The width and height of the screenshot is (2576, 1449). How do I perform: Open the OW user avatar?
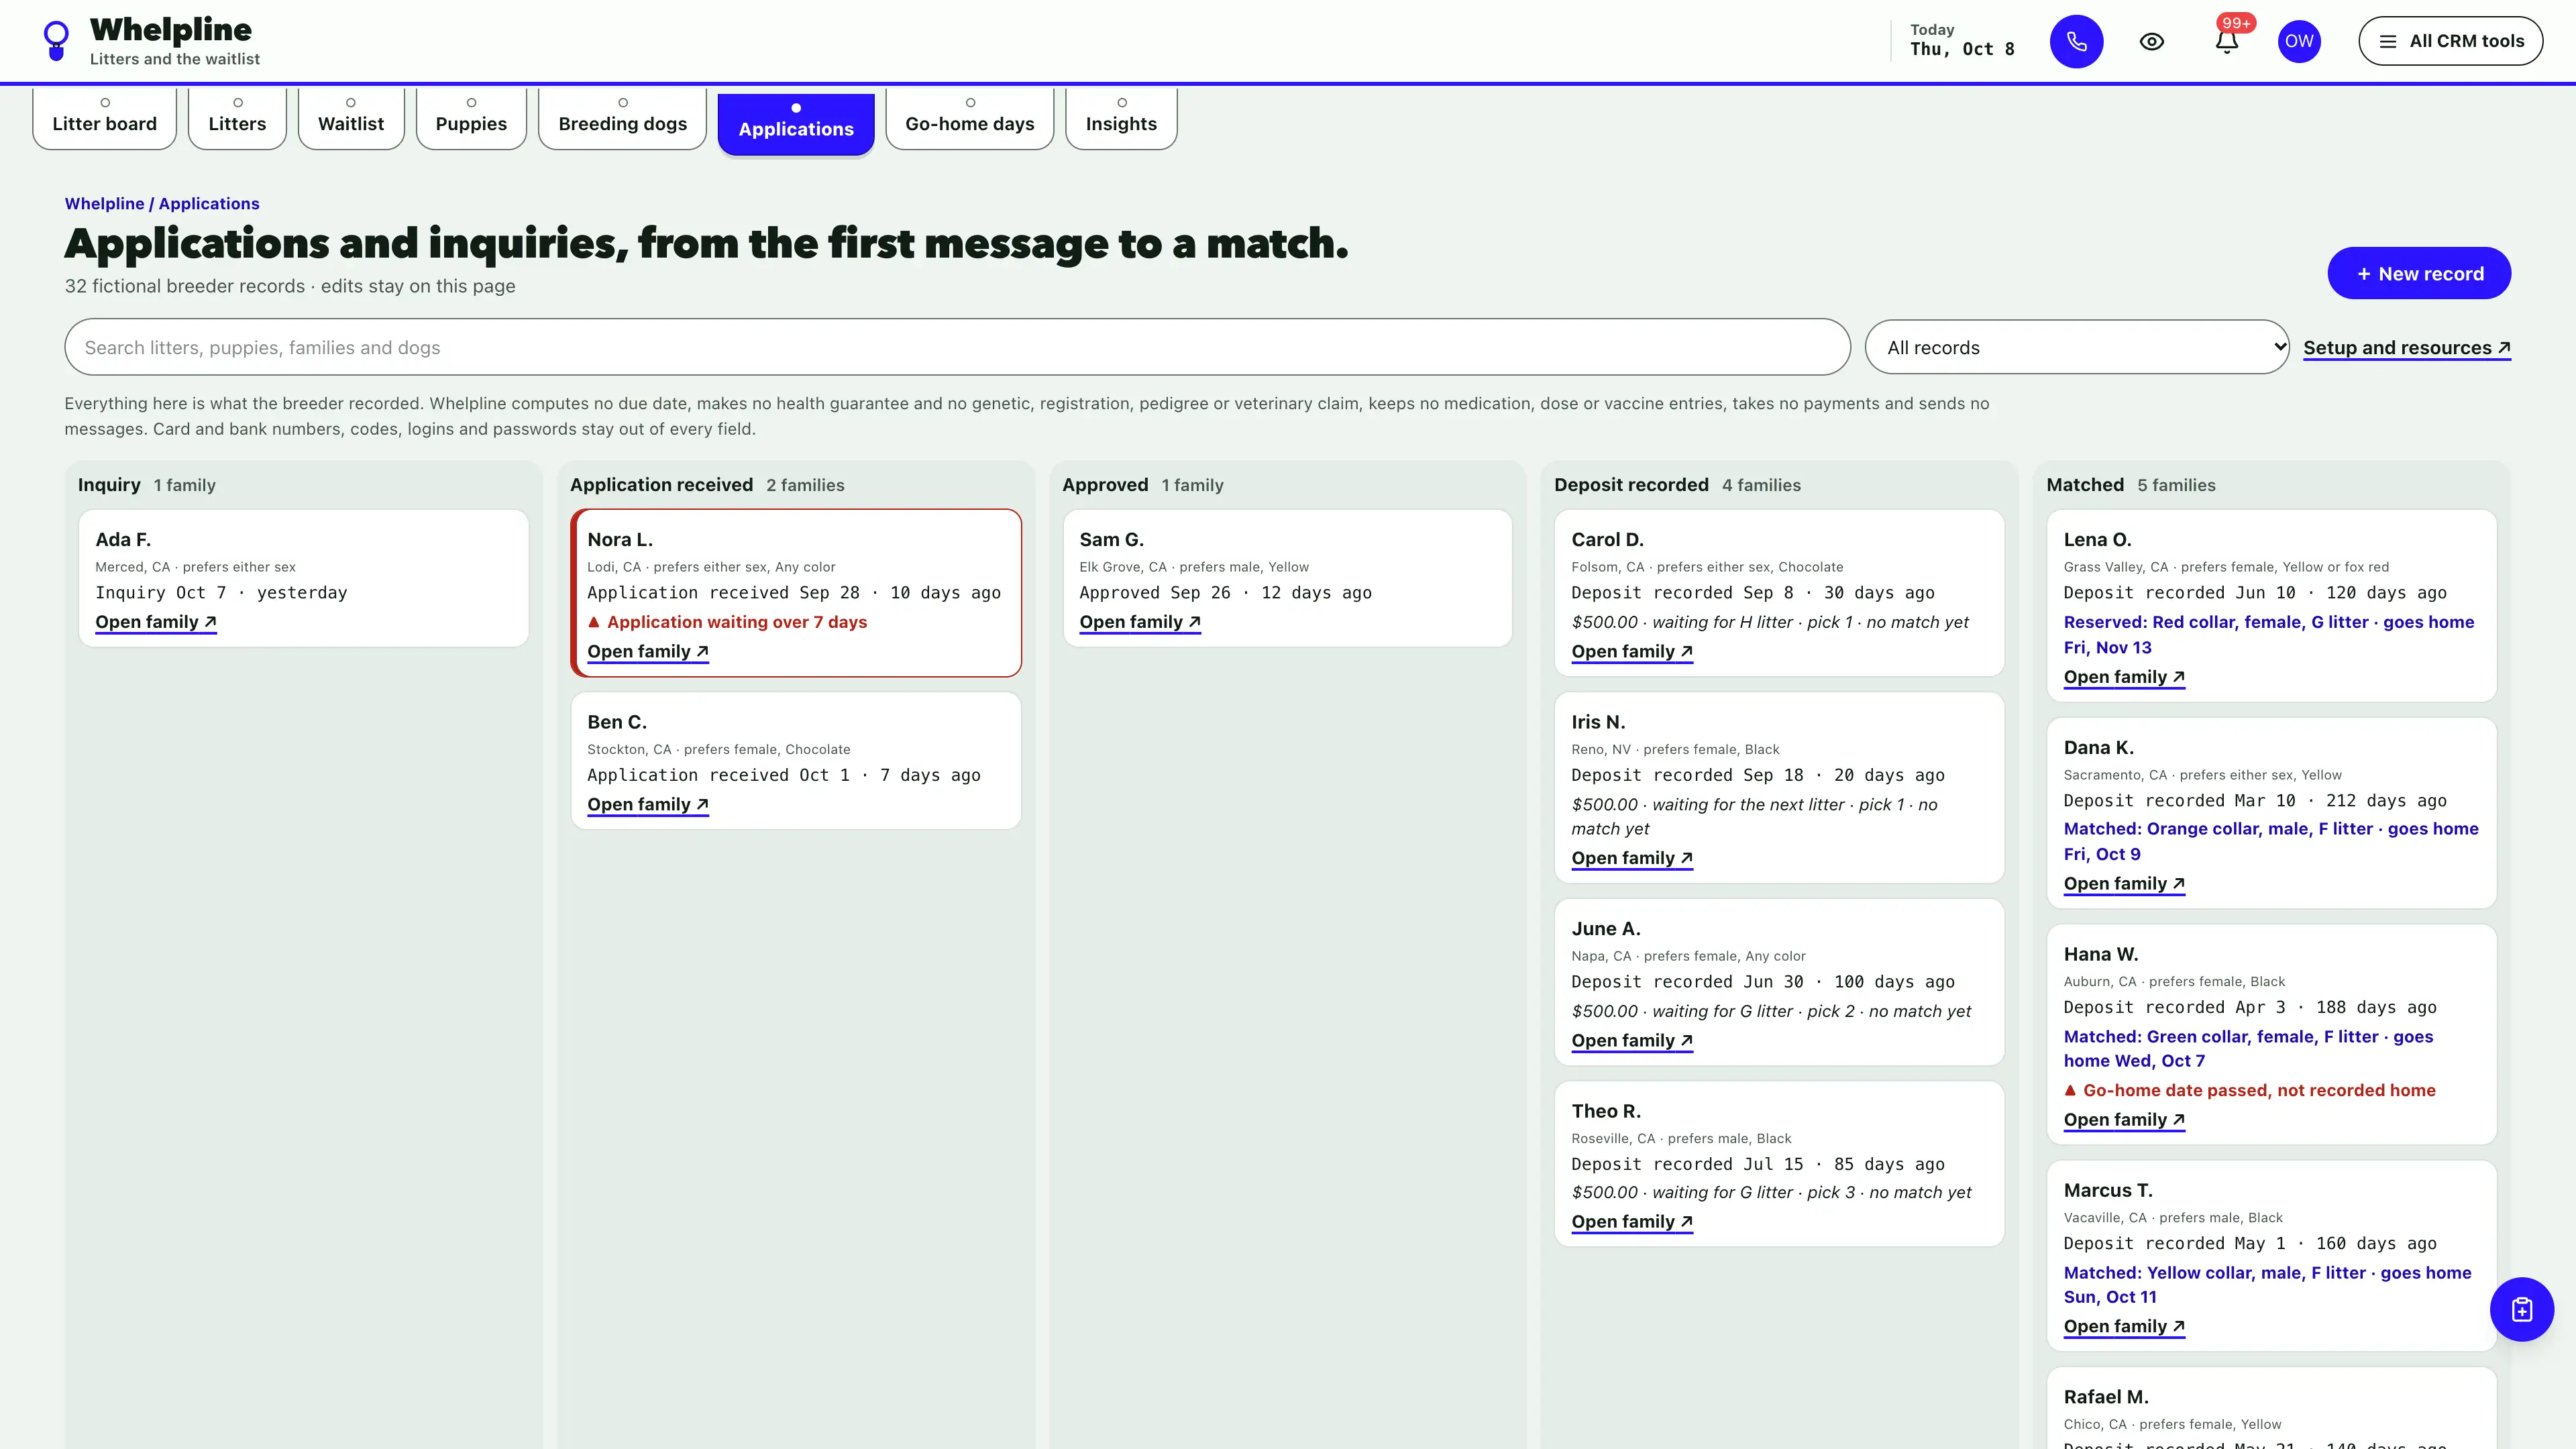tap(2299, 41)
